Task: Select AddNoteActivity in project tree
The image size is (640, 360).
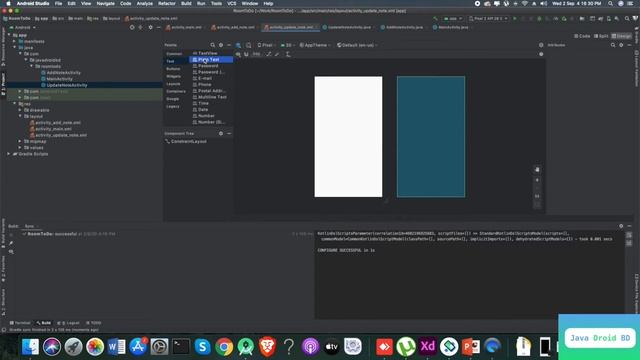Action: point(61,73)
